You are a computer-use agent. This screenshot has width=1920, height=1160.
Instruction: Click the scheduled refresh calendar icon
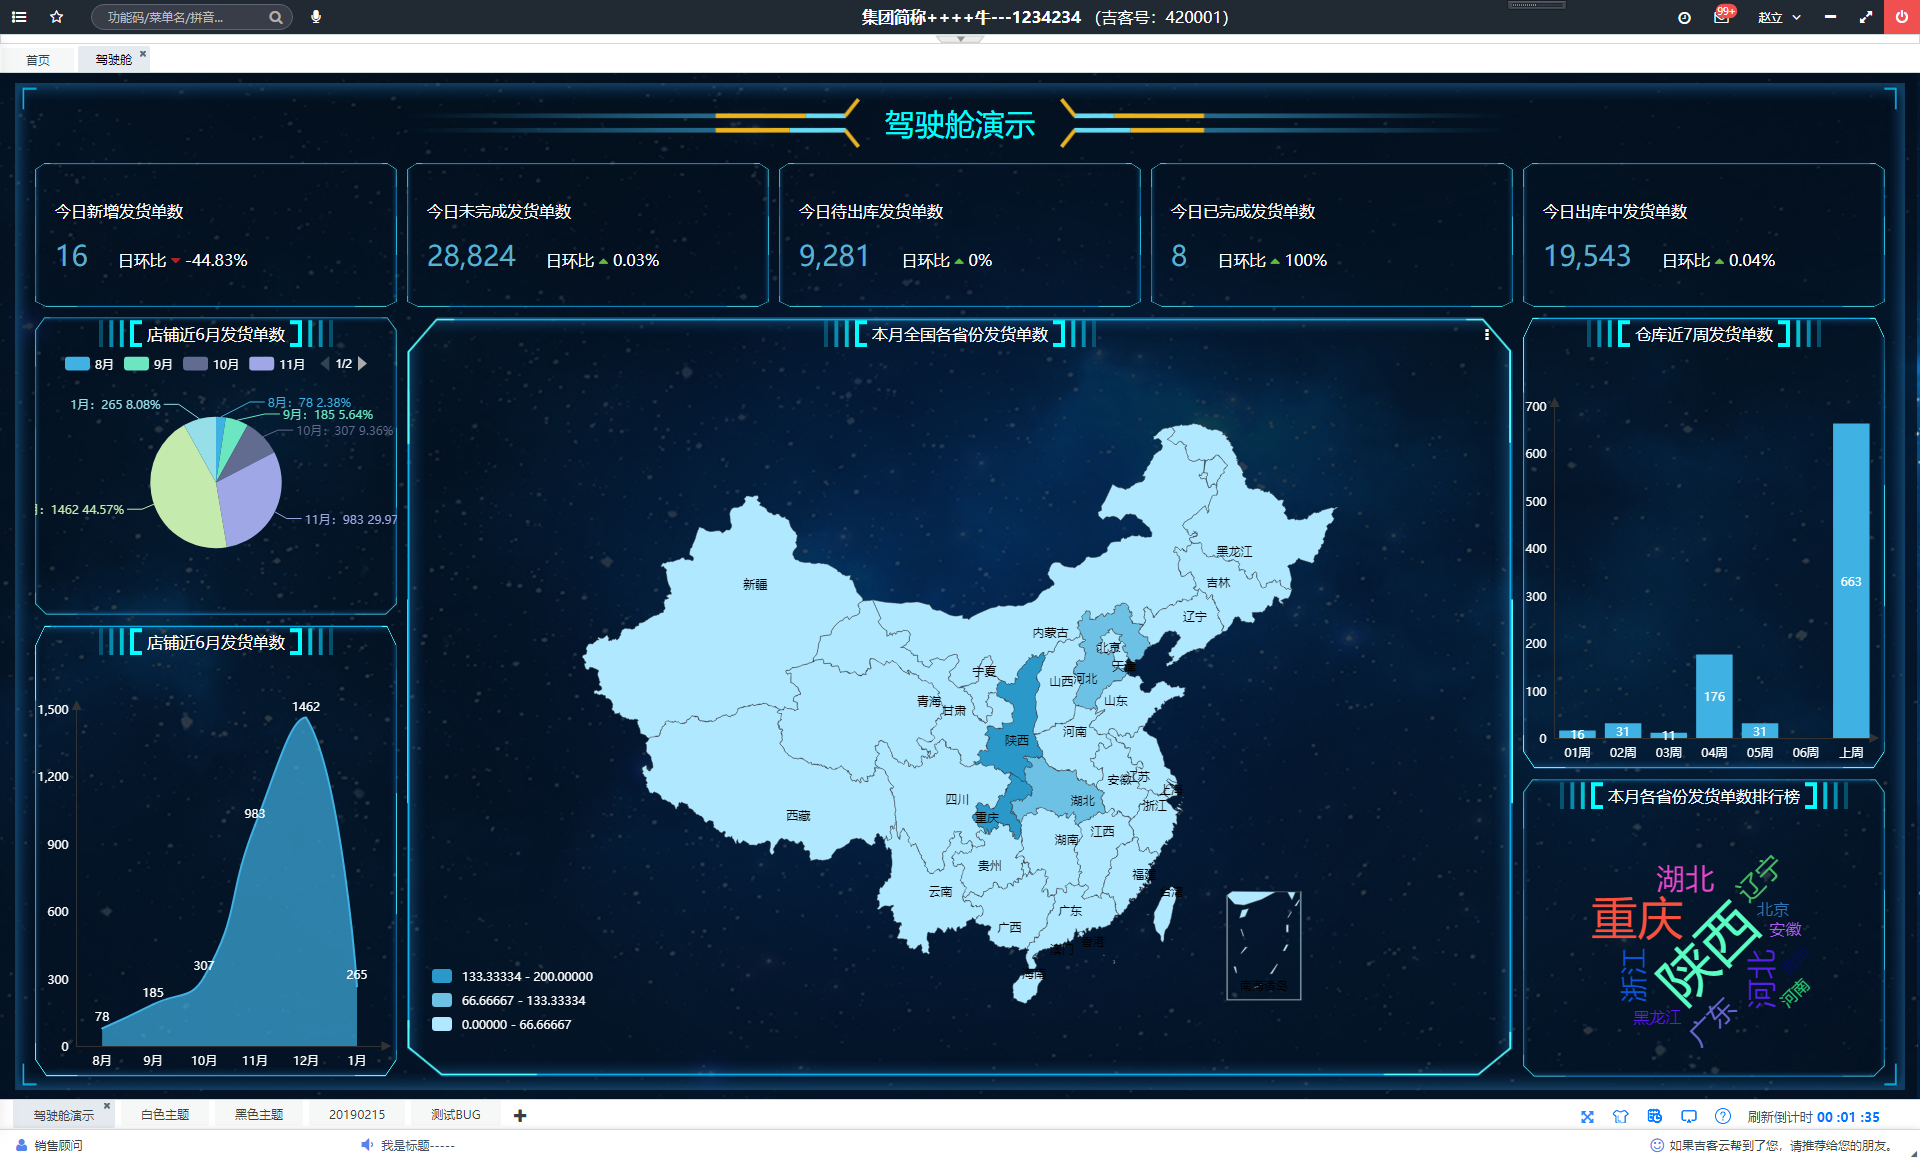pos(1655,1117)
